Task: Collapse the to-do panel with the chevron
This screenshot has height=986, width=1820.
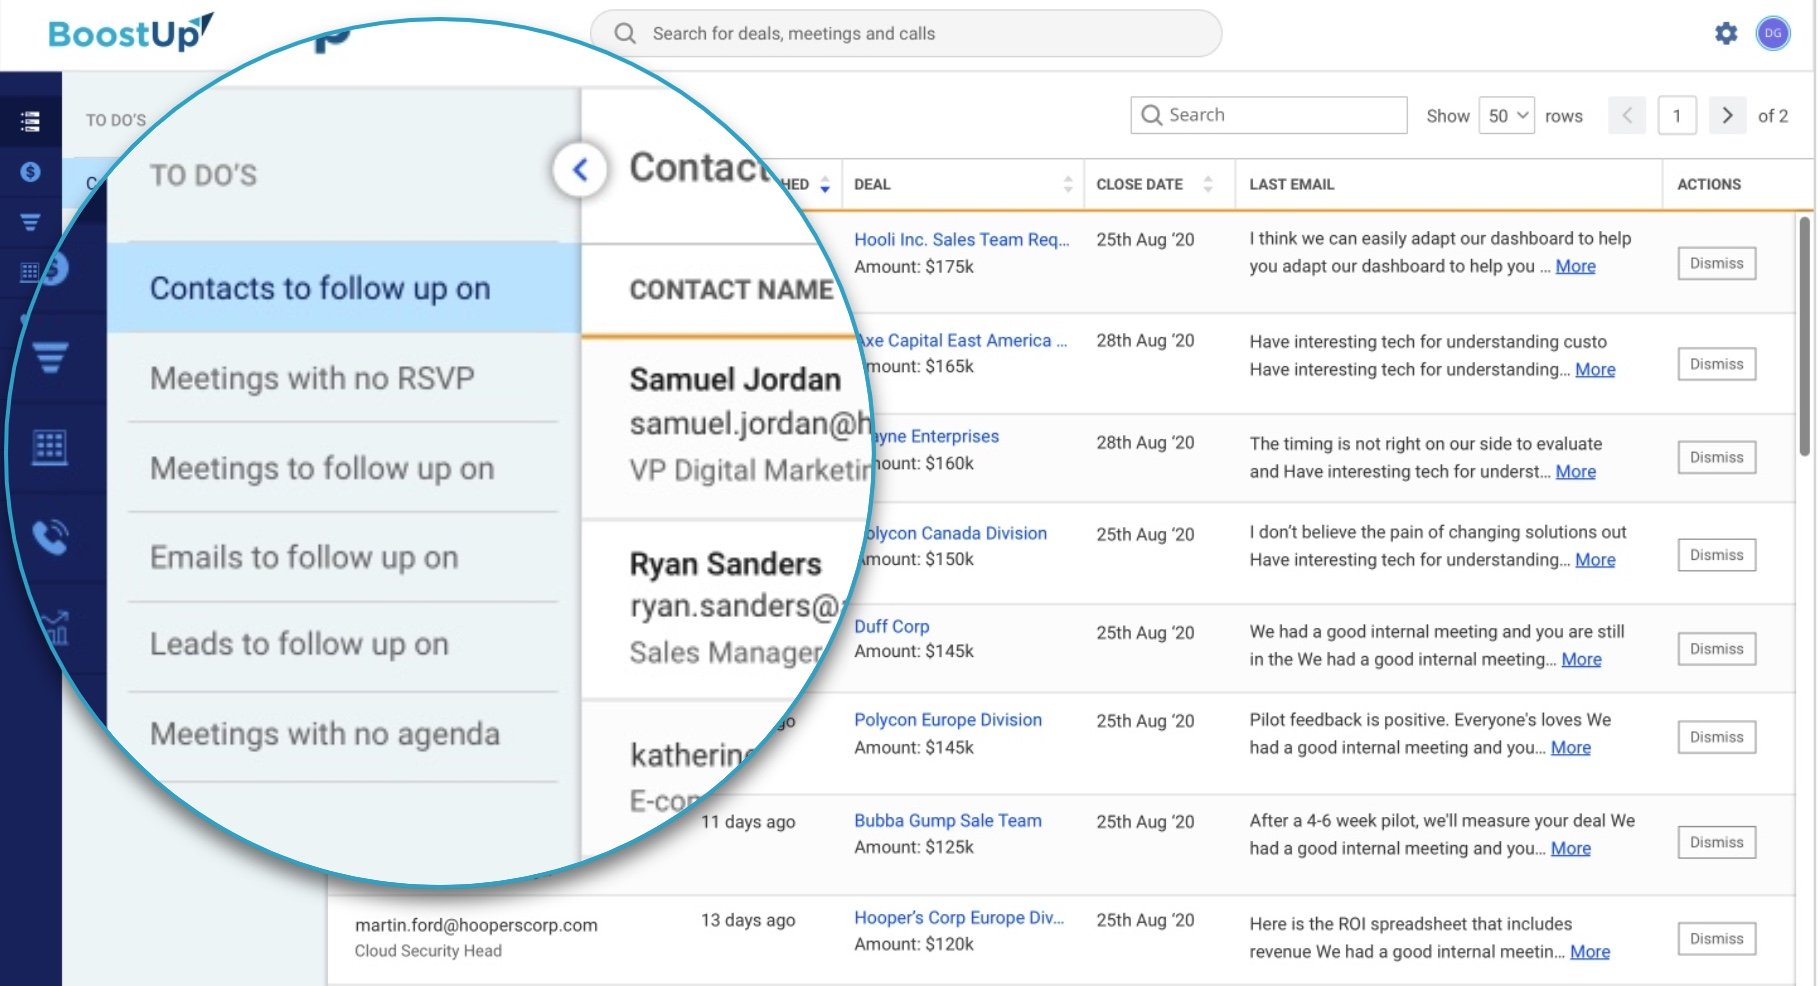Action: click(x=579, y=170)
